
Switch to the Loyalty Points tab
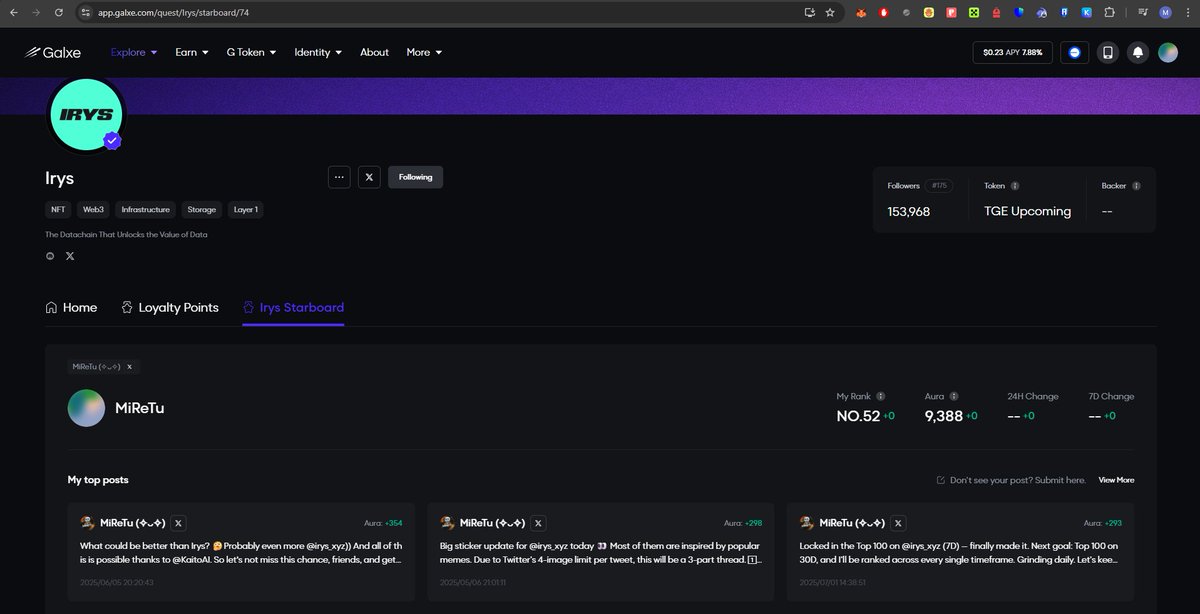click(170, 307)
